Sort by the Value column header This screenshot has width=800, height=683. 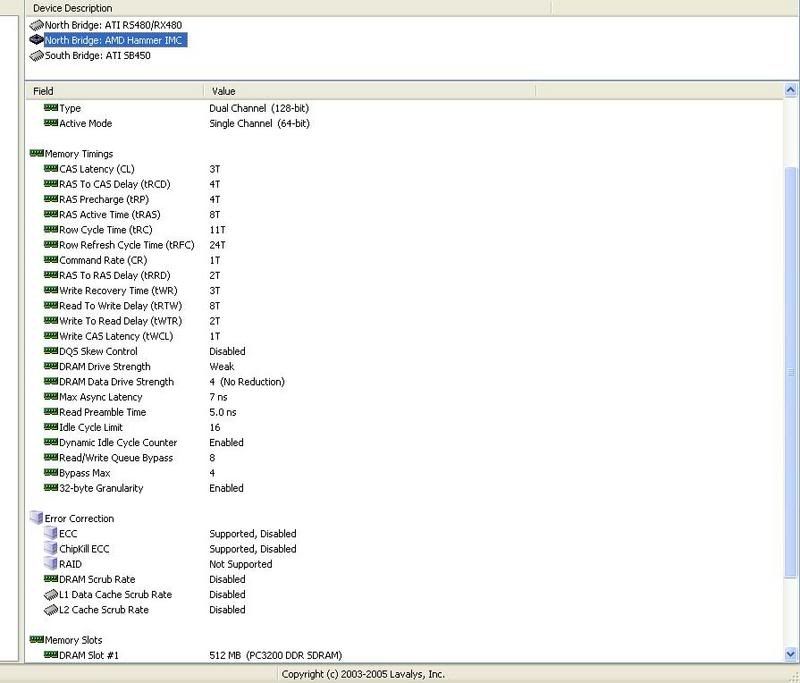pos(369,91)
